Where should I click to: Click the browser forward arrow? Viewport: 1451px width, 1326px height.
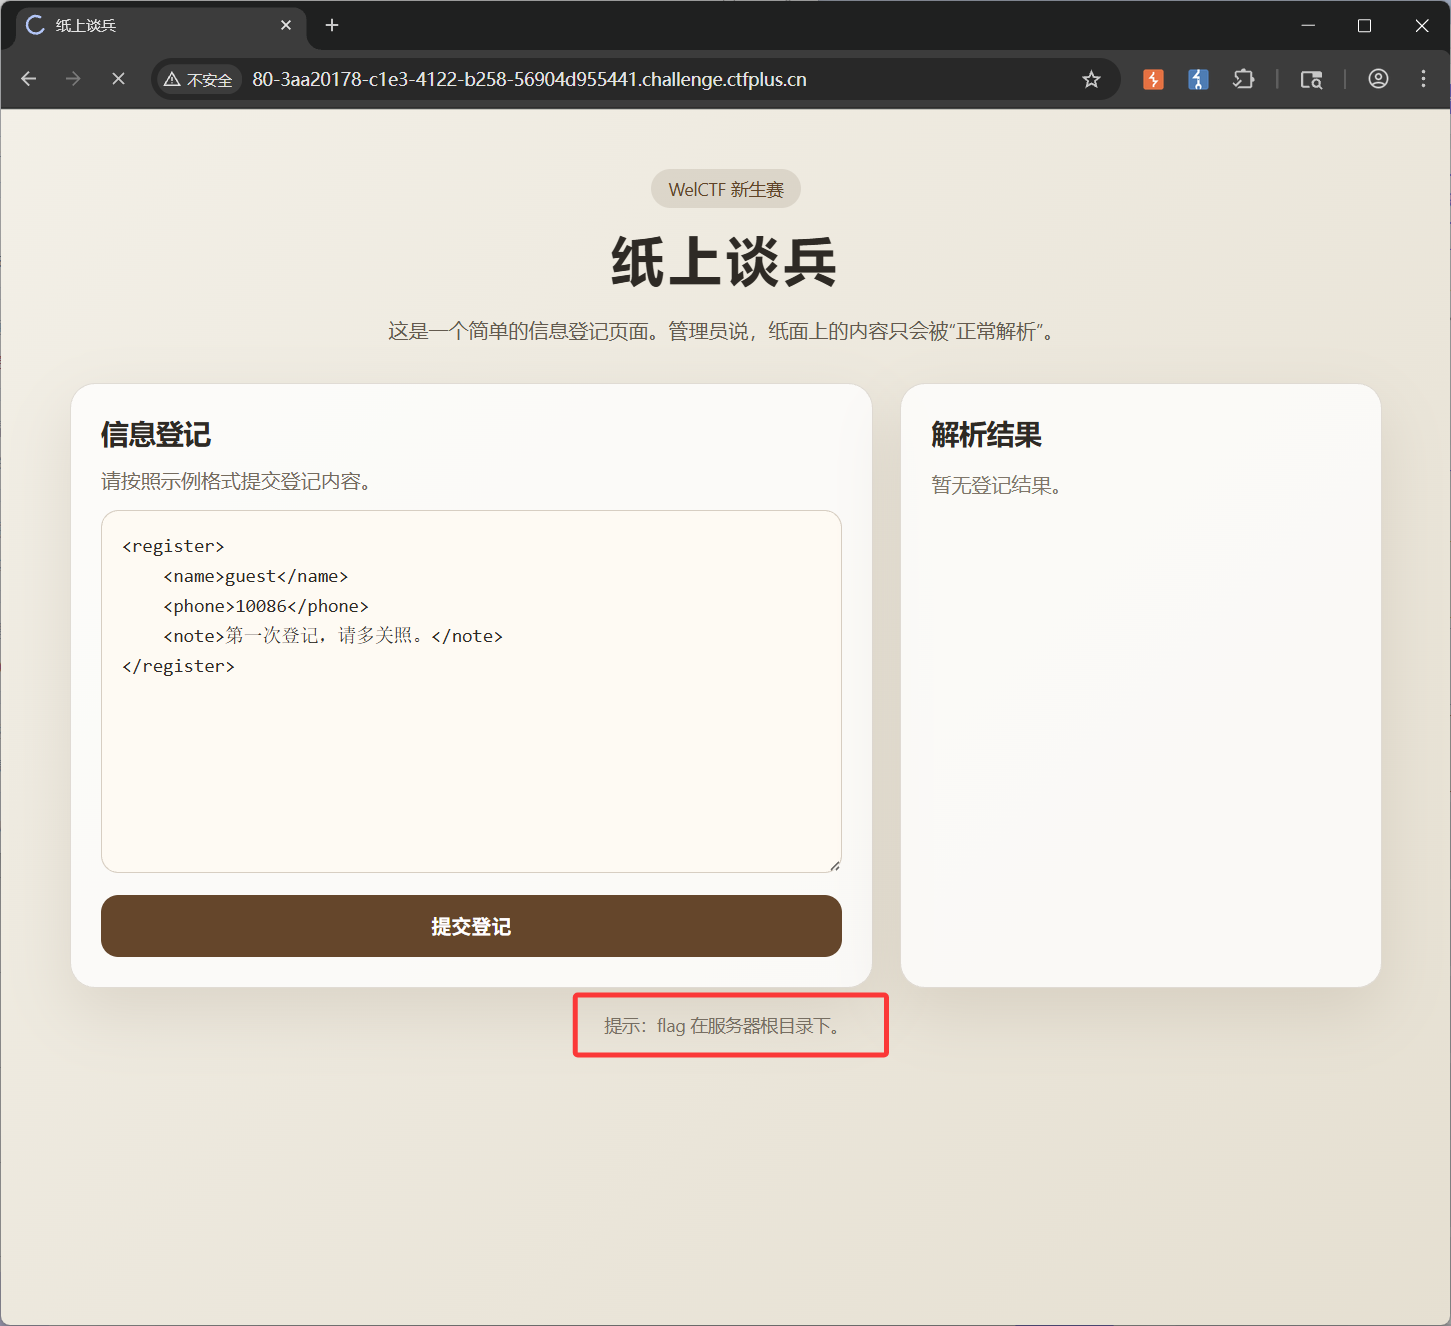(73, 79)
